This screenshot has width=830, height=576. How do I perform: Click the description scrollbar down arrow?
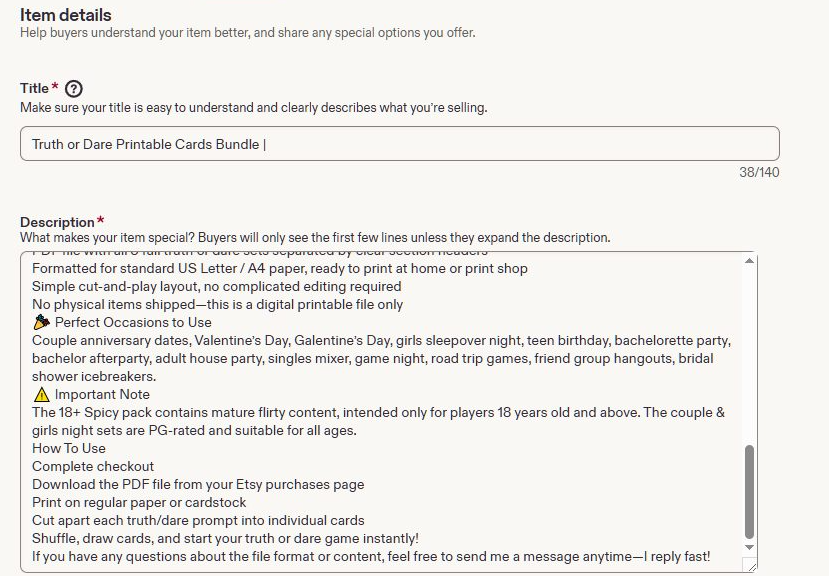(749, 547)
